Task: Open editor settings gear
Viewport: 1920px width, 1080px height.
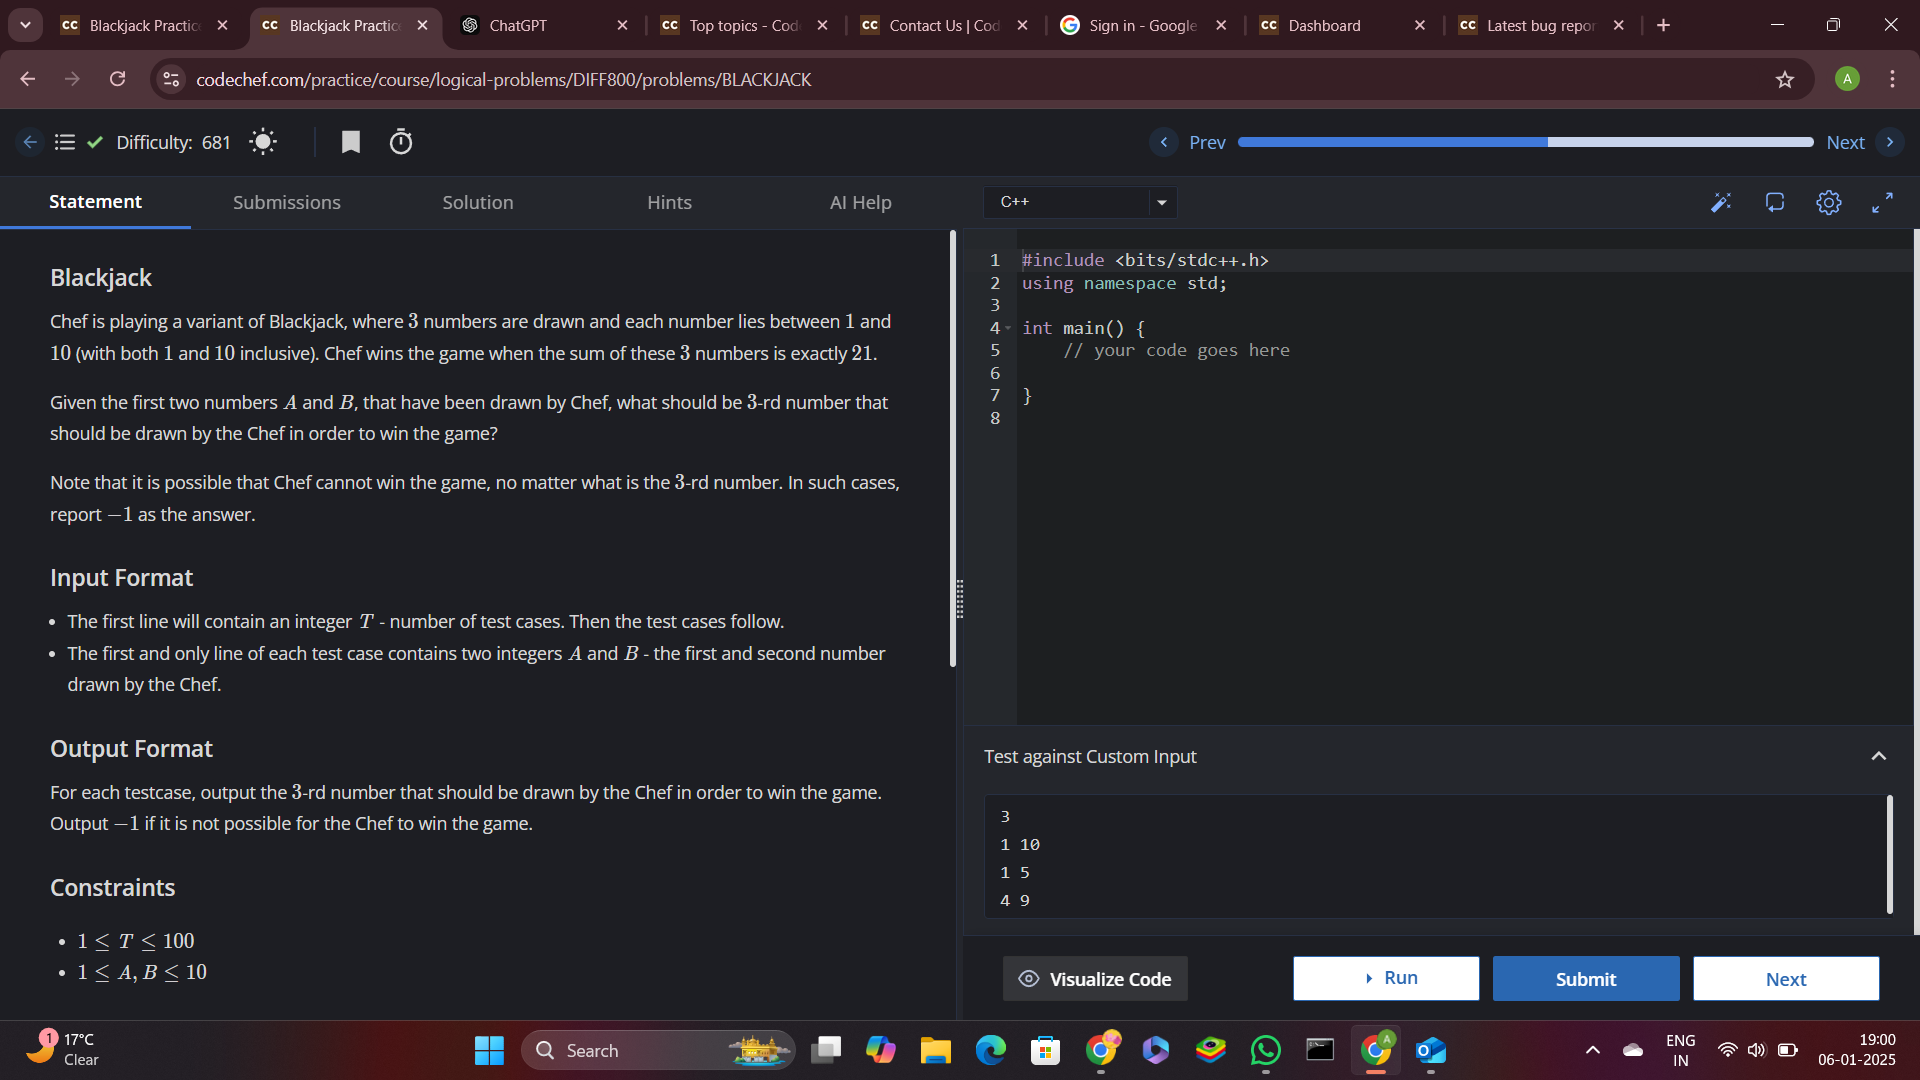Action: click(x=1829, y=203)
